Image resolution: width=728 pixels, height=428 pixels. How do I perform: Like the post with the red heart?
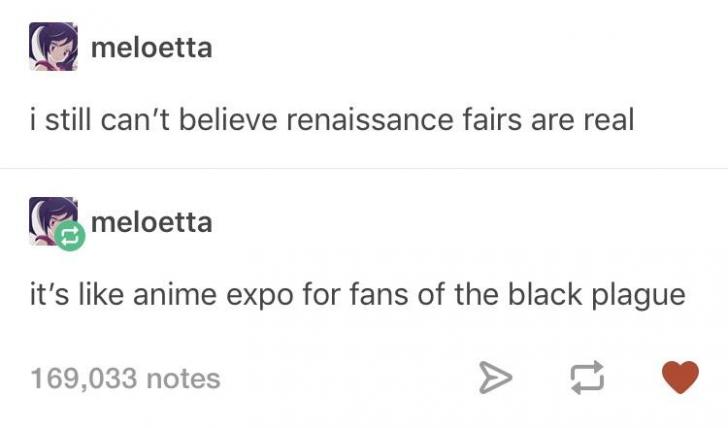pos(680,377)
